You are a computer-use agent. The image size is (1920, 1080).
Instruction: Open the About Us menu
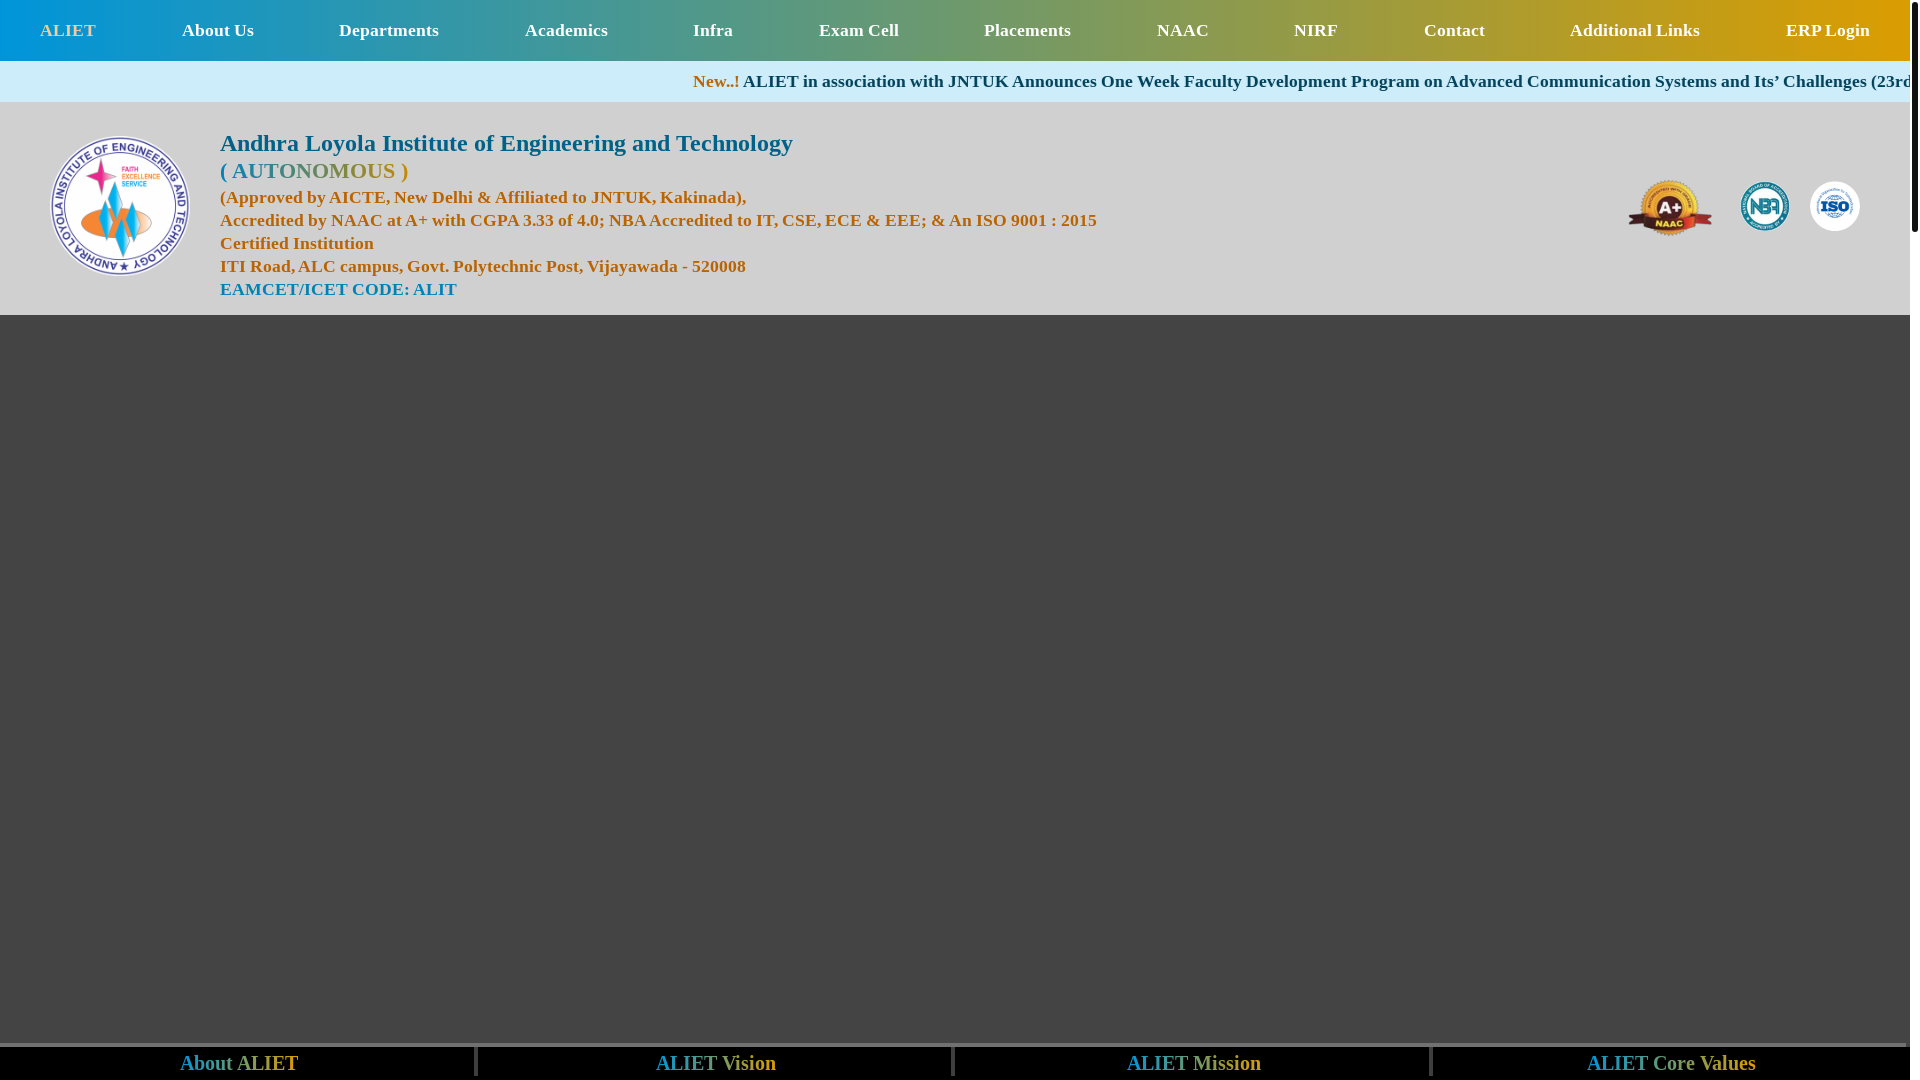218,30
